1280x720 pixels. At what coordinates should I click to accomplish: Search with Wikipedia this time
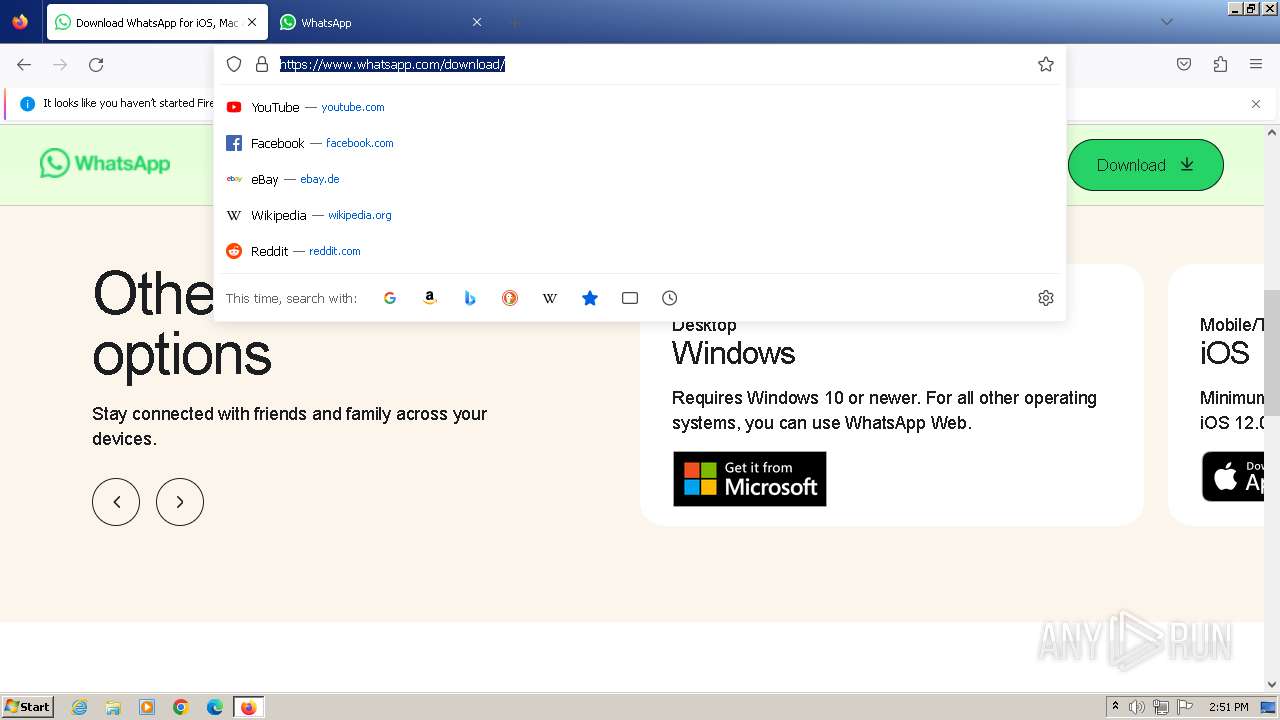(550, 298)
